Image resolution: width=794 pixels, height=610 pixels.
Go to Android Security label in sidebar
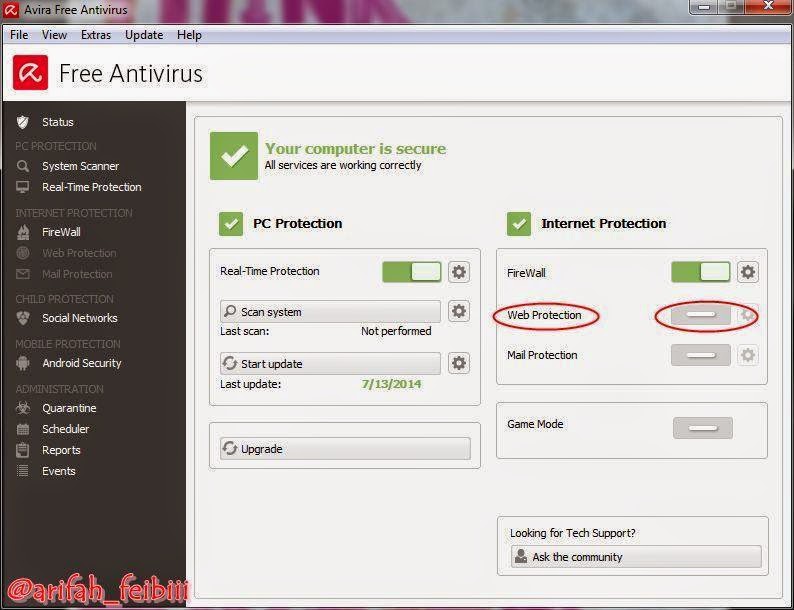point(82,363)
